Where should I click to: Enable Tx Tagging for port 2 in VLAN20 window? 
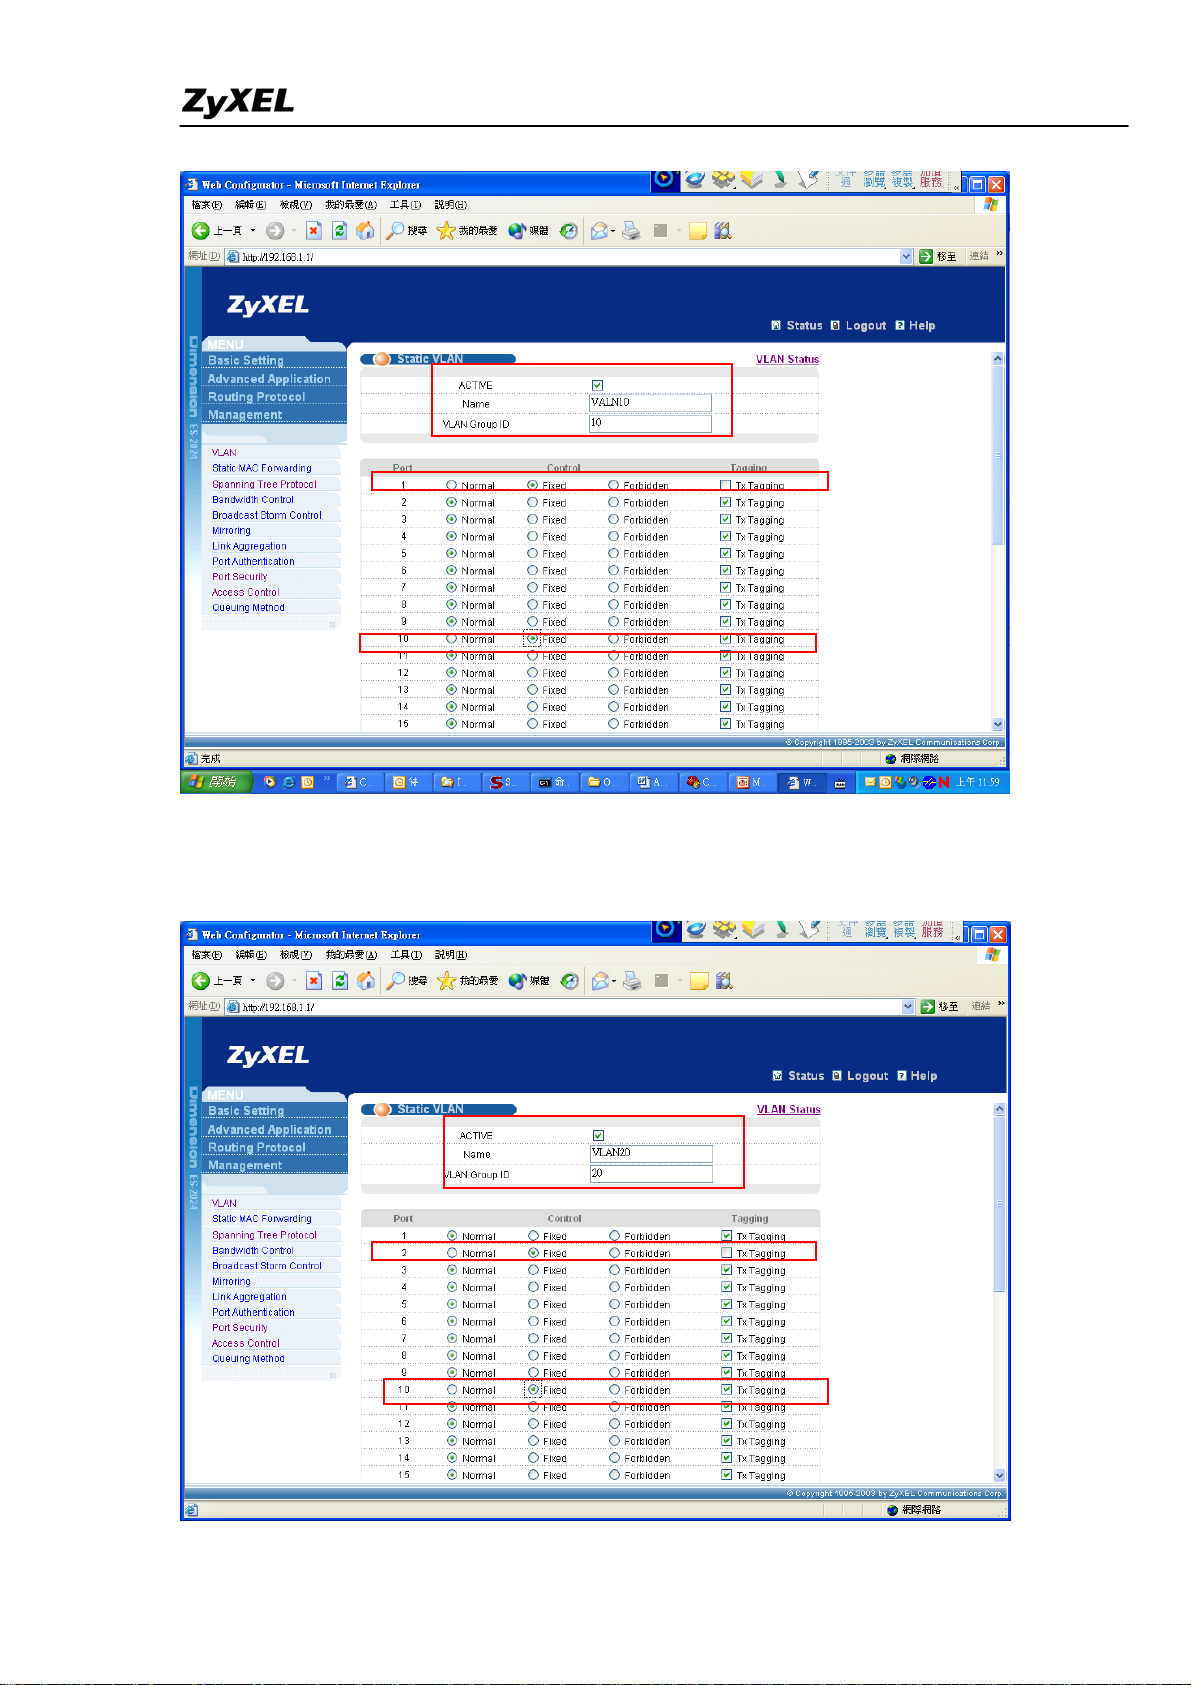coord(726,1253)
